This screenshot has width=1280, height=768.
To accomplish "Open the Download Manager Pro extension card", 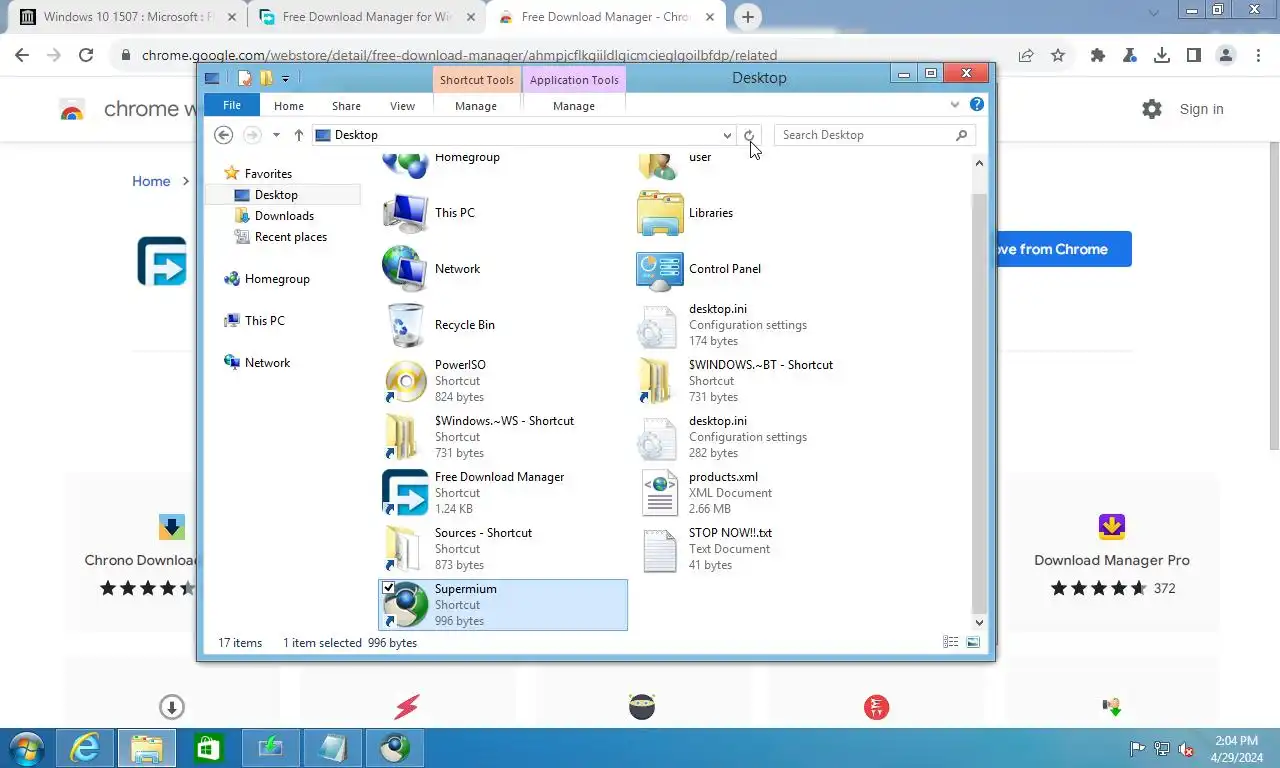I will click(x=1111, y=552).
